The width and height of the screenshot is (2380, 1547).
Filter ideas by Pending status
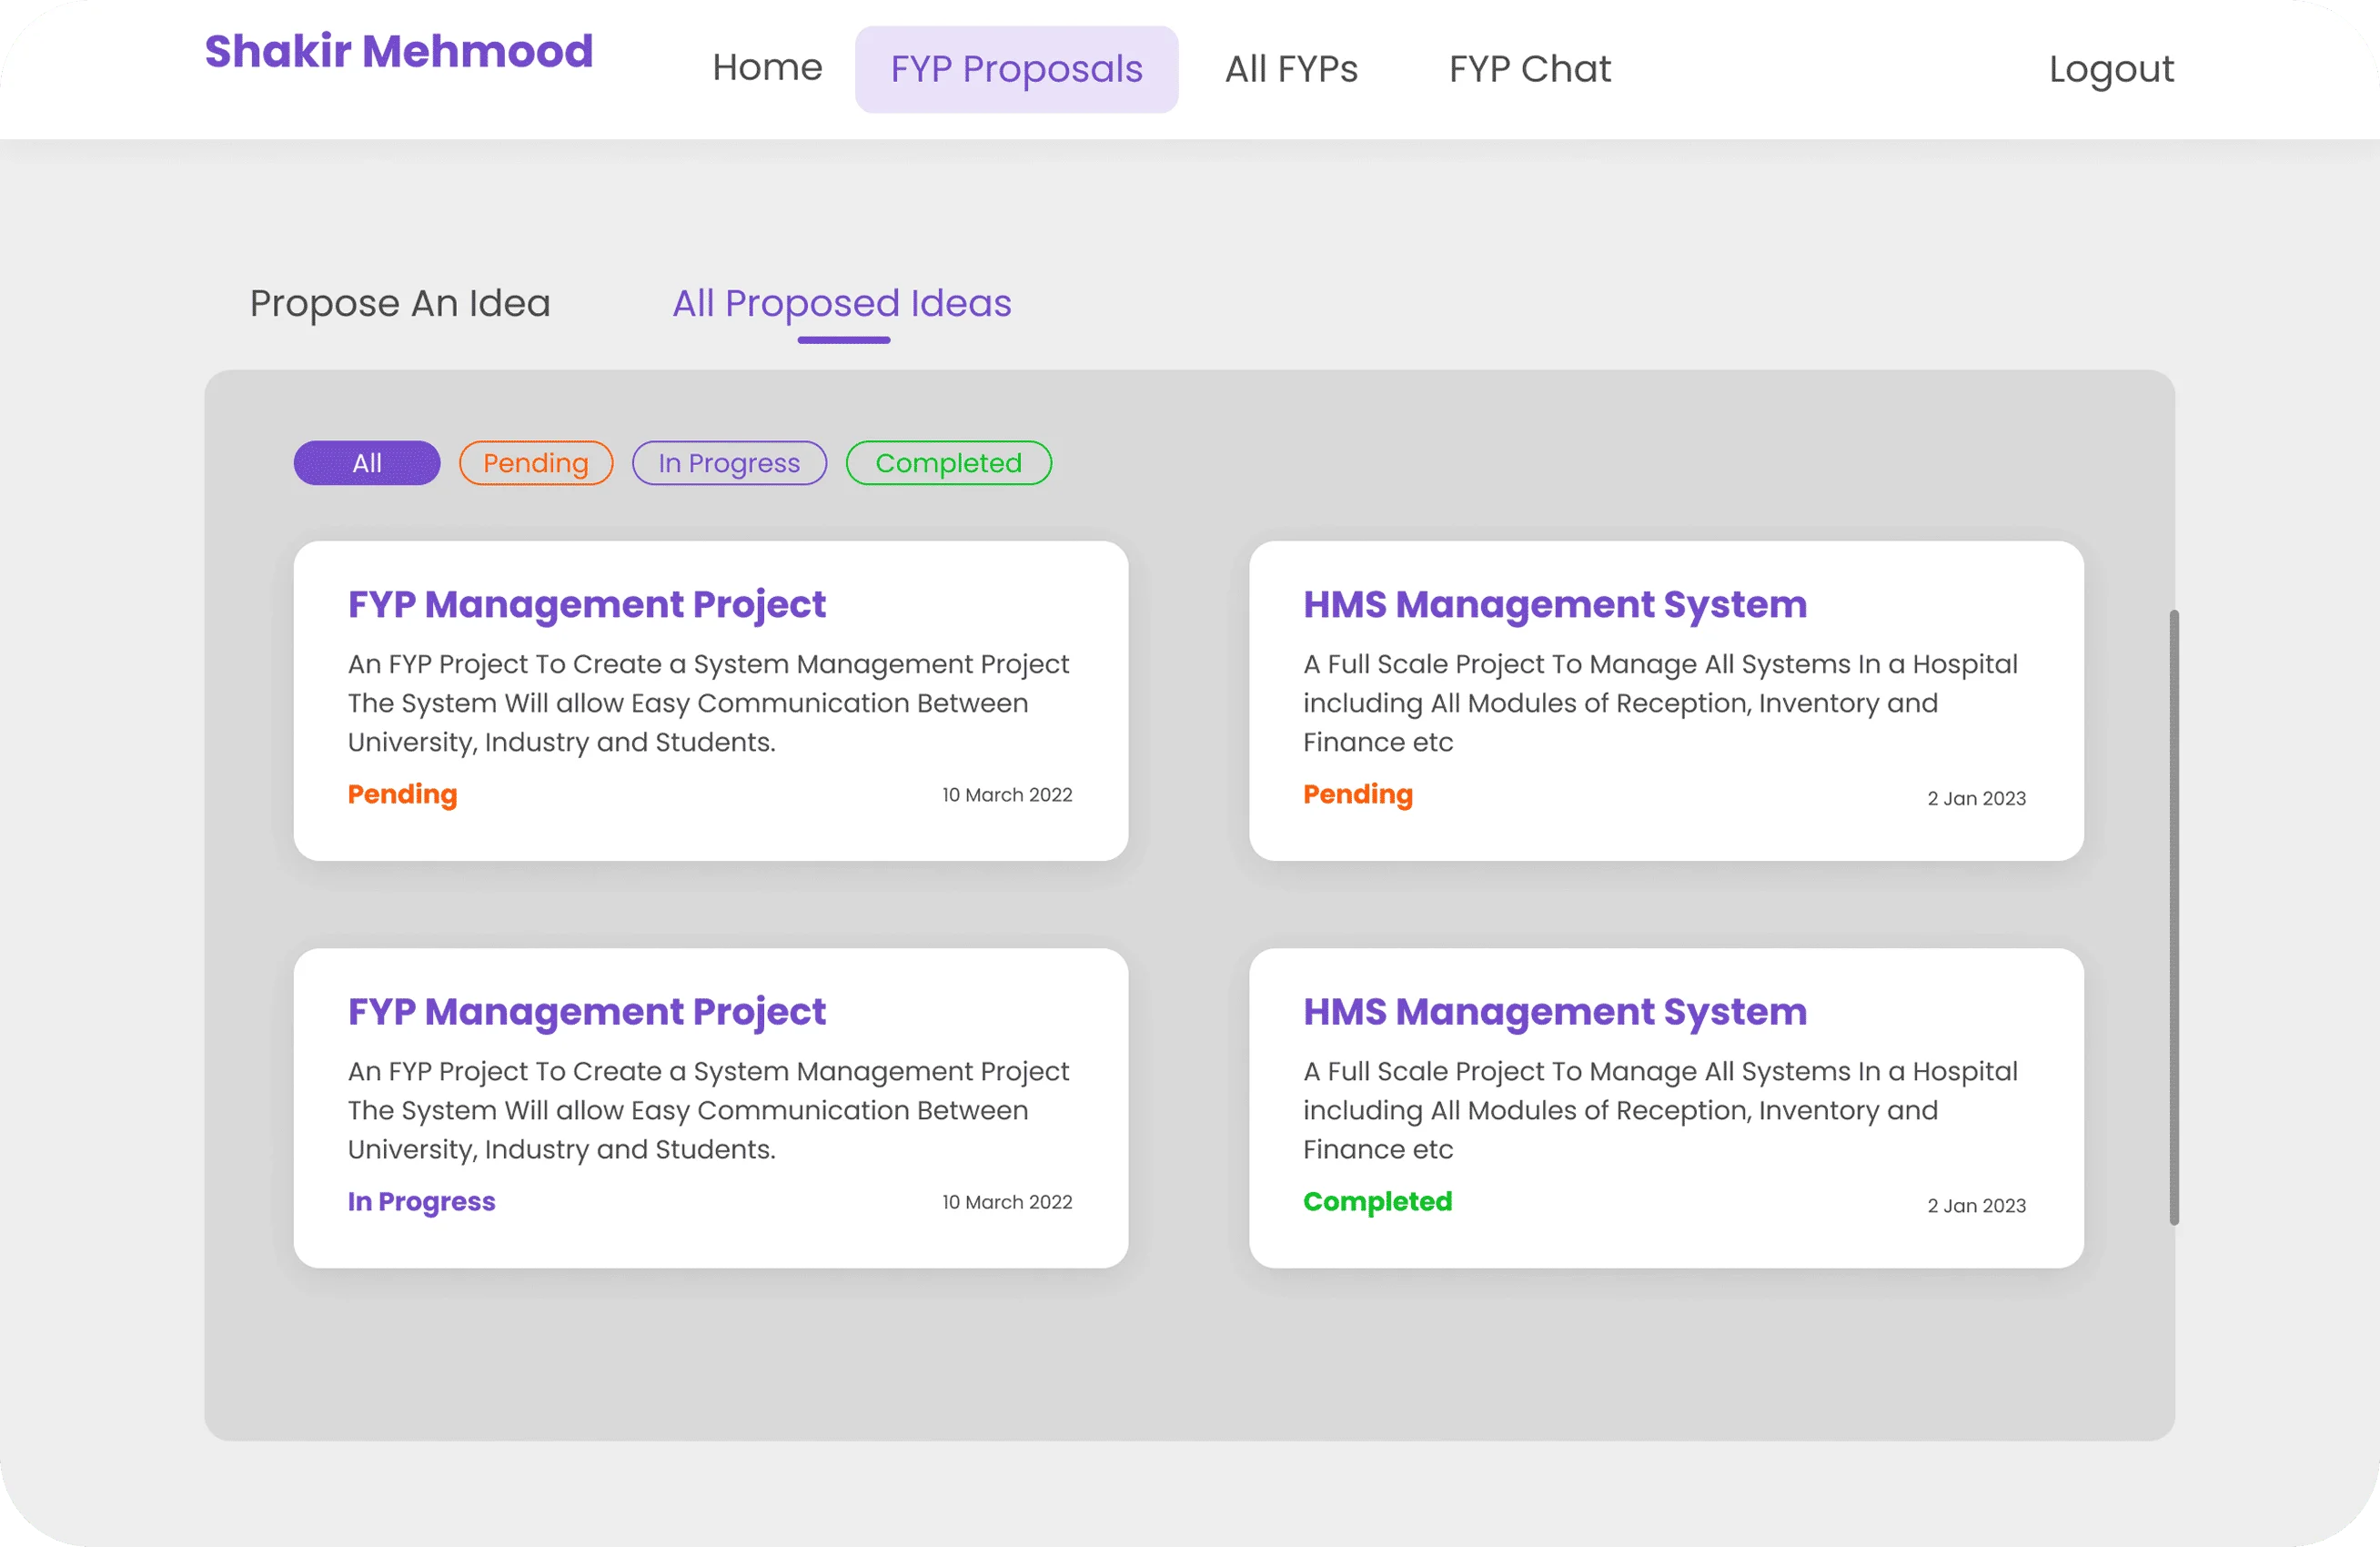pyautogui.click(x=535, y=462)
